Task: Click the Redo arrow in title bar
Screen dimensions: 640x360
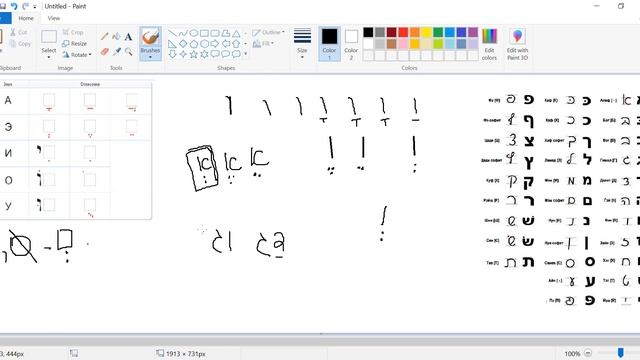Action: (25, 6)
